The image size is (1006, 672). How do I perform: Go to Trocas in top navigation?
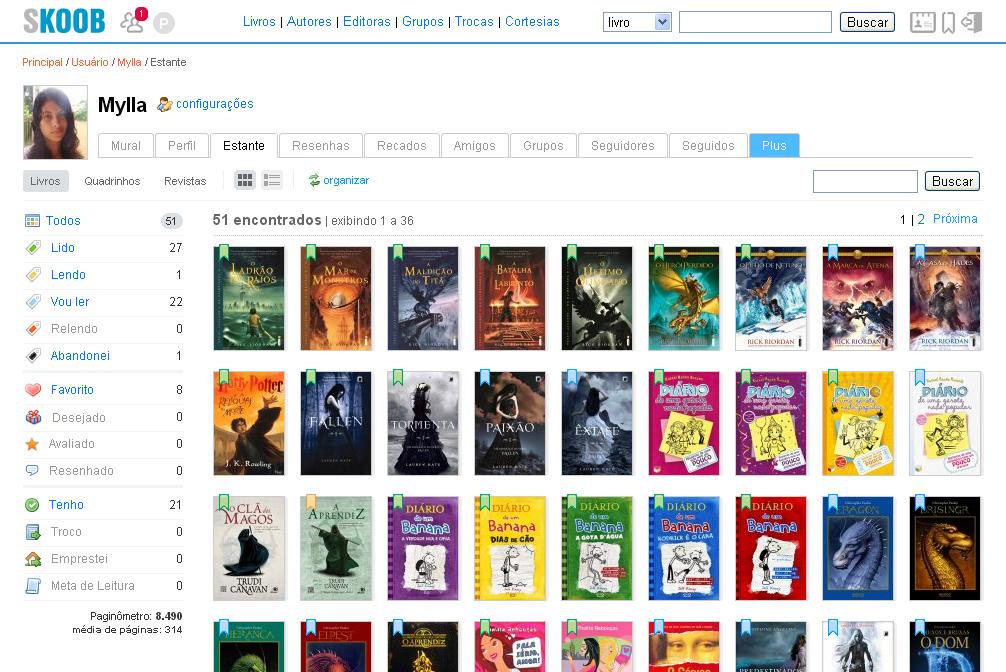474,21
